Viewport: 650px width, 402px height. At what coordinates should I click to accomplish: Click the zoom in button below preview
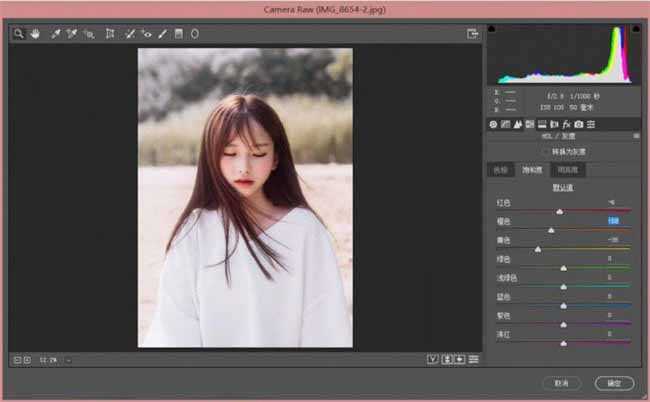click(x=27, y=360)
